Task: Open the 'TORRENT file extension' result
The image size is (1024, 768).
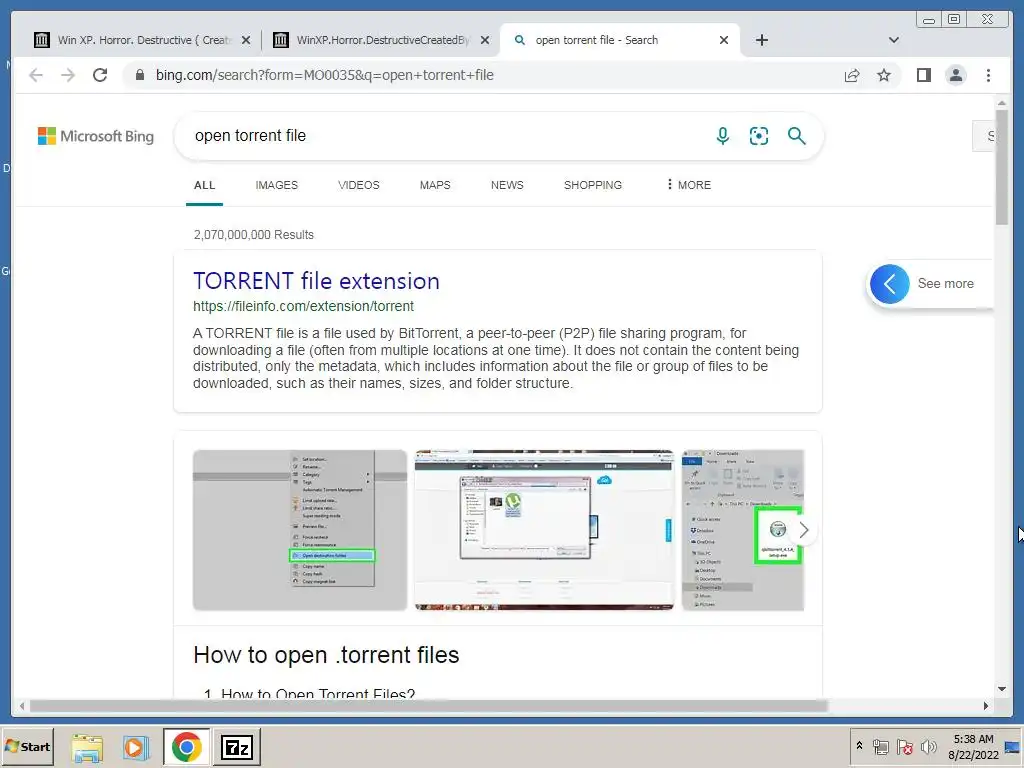Action: click(316, 281)
